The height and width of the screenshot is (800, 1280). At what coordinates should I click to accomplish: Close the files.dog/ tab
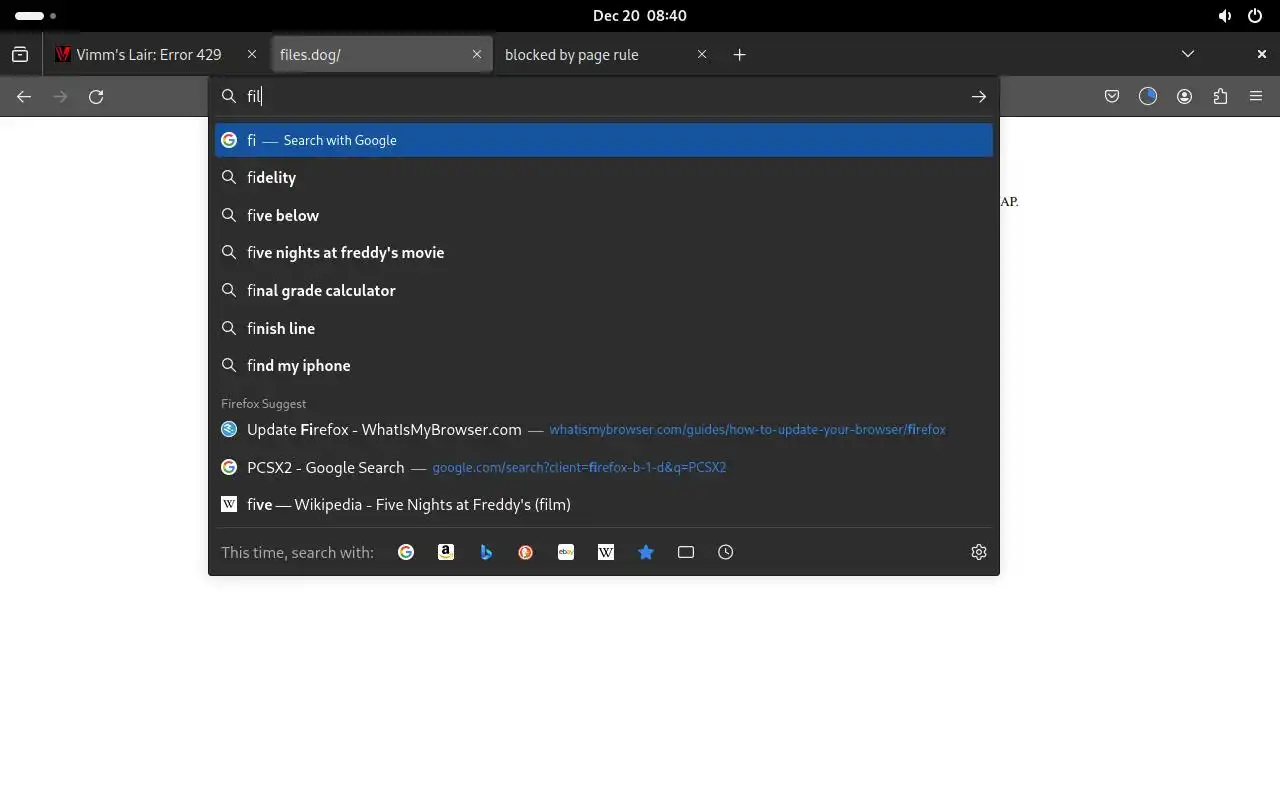(x=477, y=55)
